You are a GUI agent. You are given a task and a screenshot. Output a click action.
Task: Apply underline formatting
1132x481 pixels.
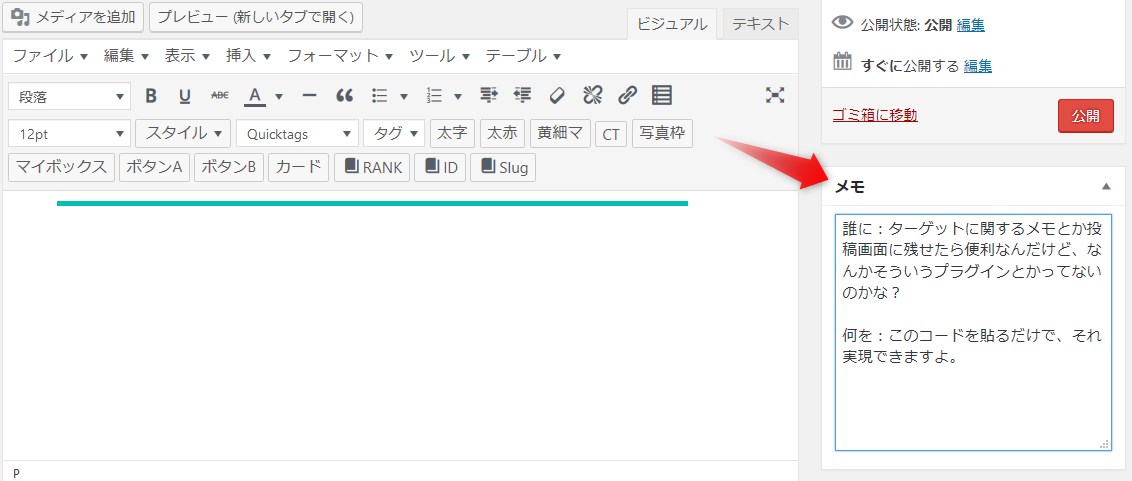click(185, 96)
